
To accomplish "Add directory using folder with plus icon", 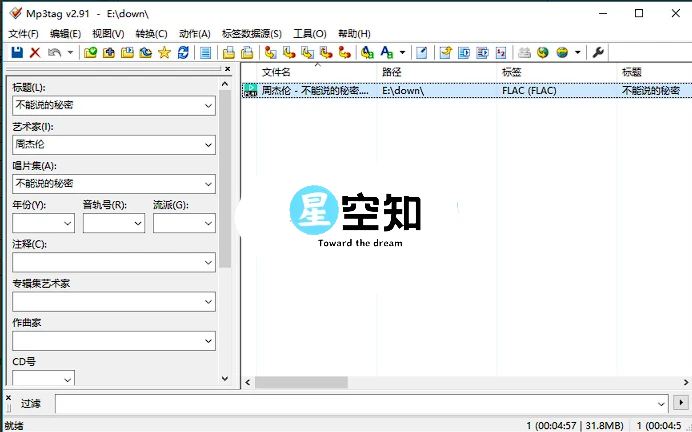I will tap(109, 53).
